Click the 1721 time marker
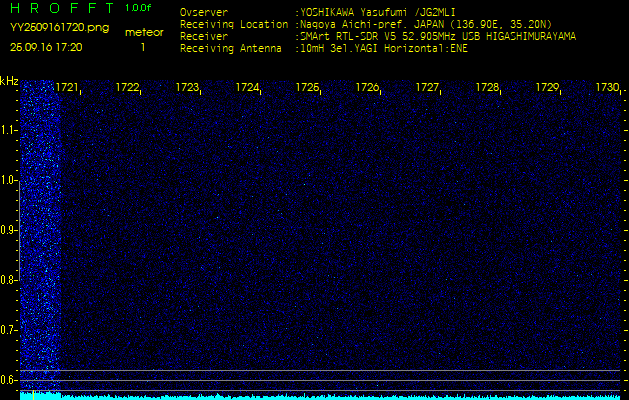This screenshot has height=400, width=629. point(67,87)
